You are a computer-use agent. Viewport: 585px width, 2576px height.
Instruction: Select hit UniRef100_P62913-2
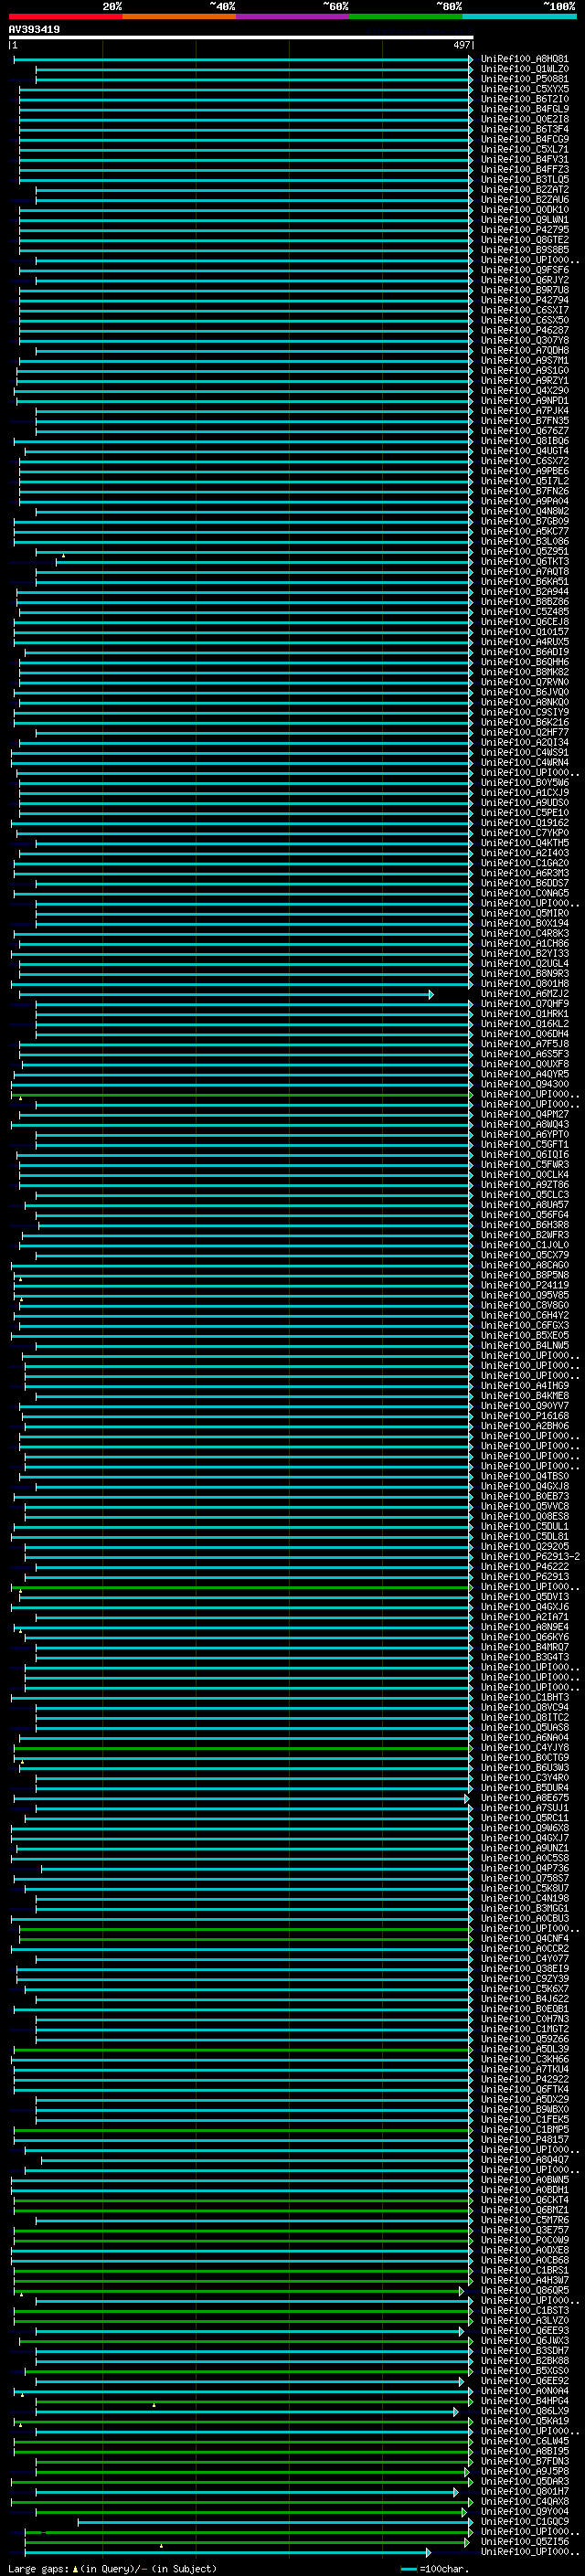tap(530, 1557)
